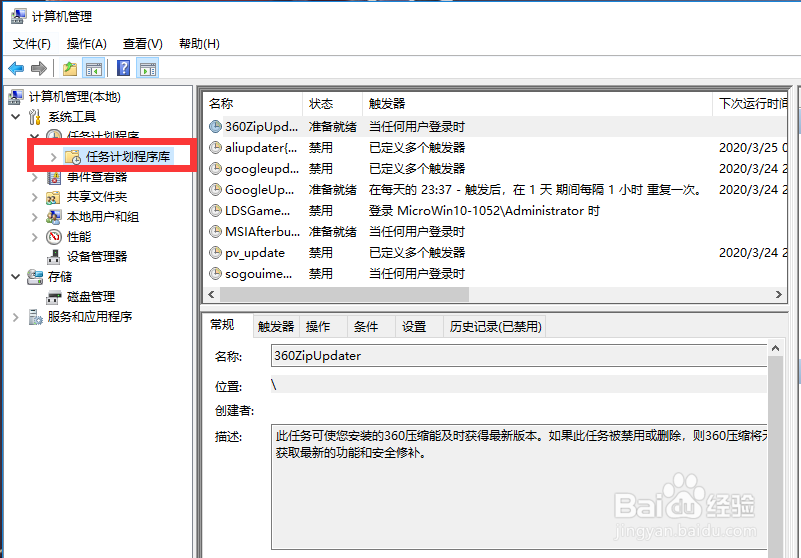Image resolution: width=801 pixels, height=558 pixels.
Task: Switch to the 历史记录(已禁用) tab
Action: coord(496,327)
